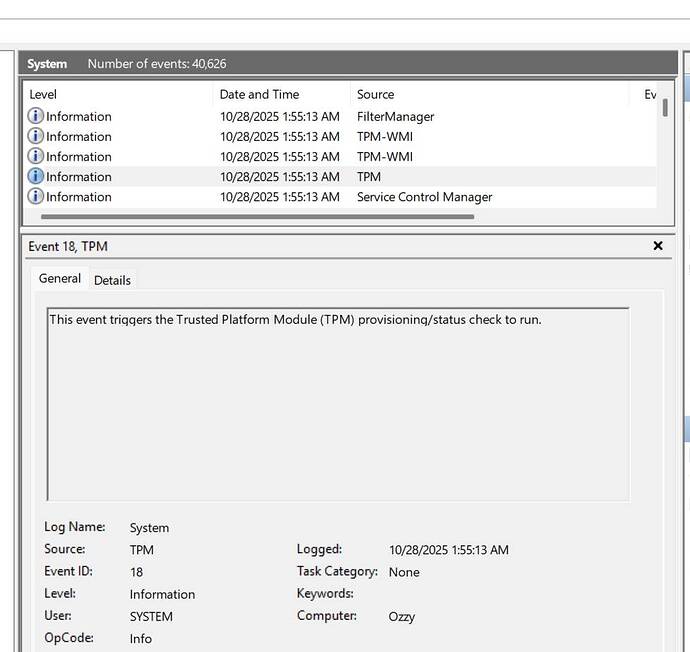Image resolution: width=690 pixels, height=652 pixels.
Task: Click the horizontal scrollbar under the event list
Action: 257,216
